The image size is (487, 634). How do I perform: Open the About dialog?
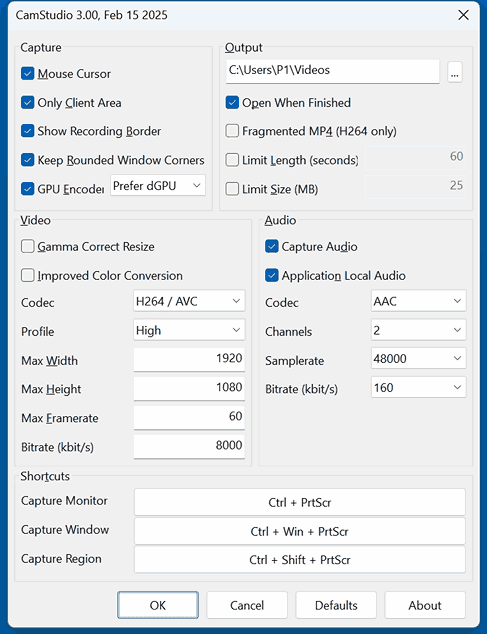[x=425, y=605]
